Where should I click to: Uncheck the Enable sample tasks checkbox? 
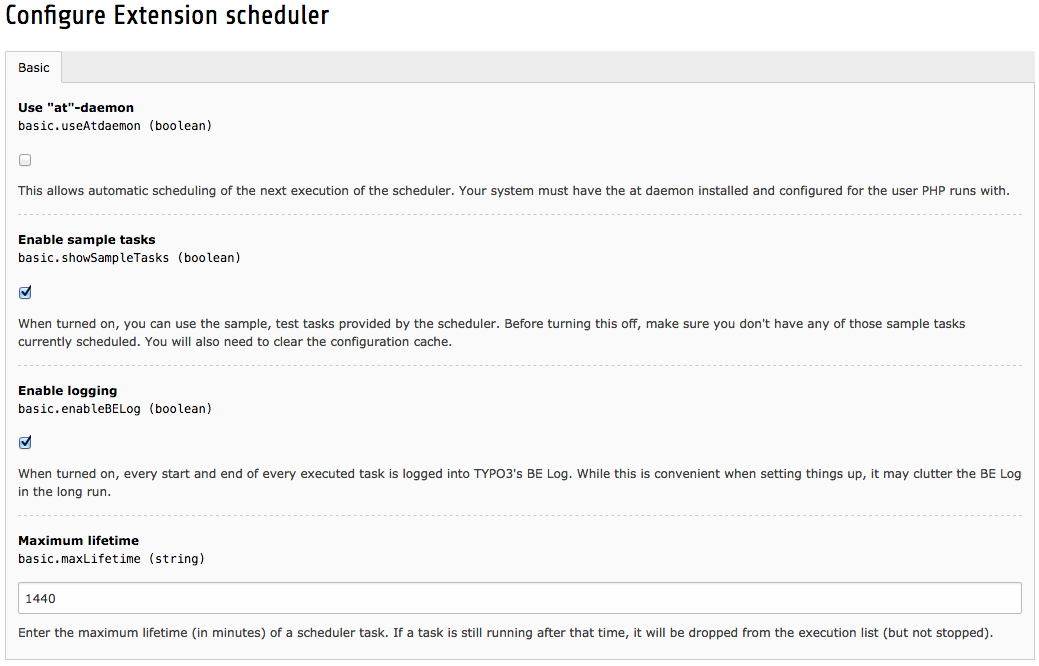pos(25,293)
